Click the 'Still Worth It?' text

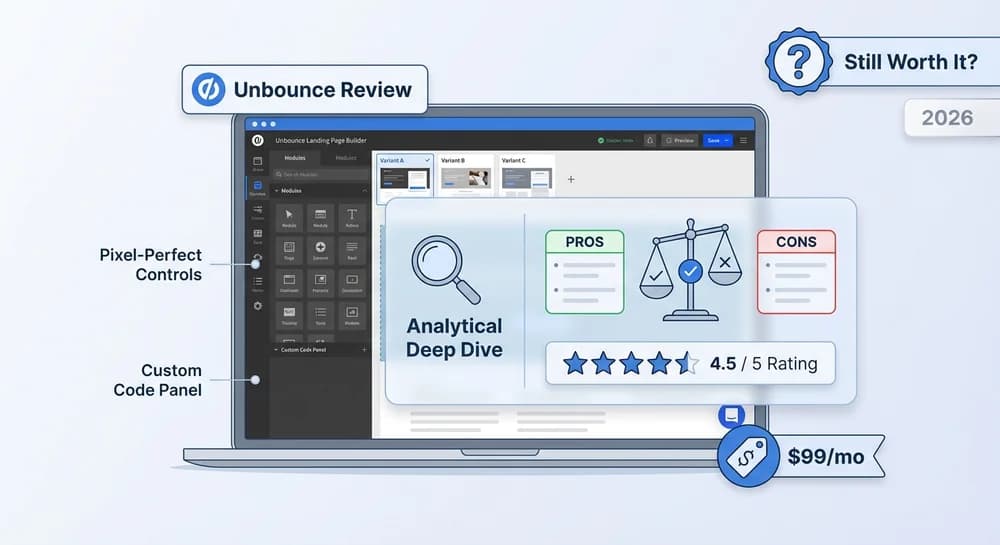pos(911,62)
